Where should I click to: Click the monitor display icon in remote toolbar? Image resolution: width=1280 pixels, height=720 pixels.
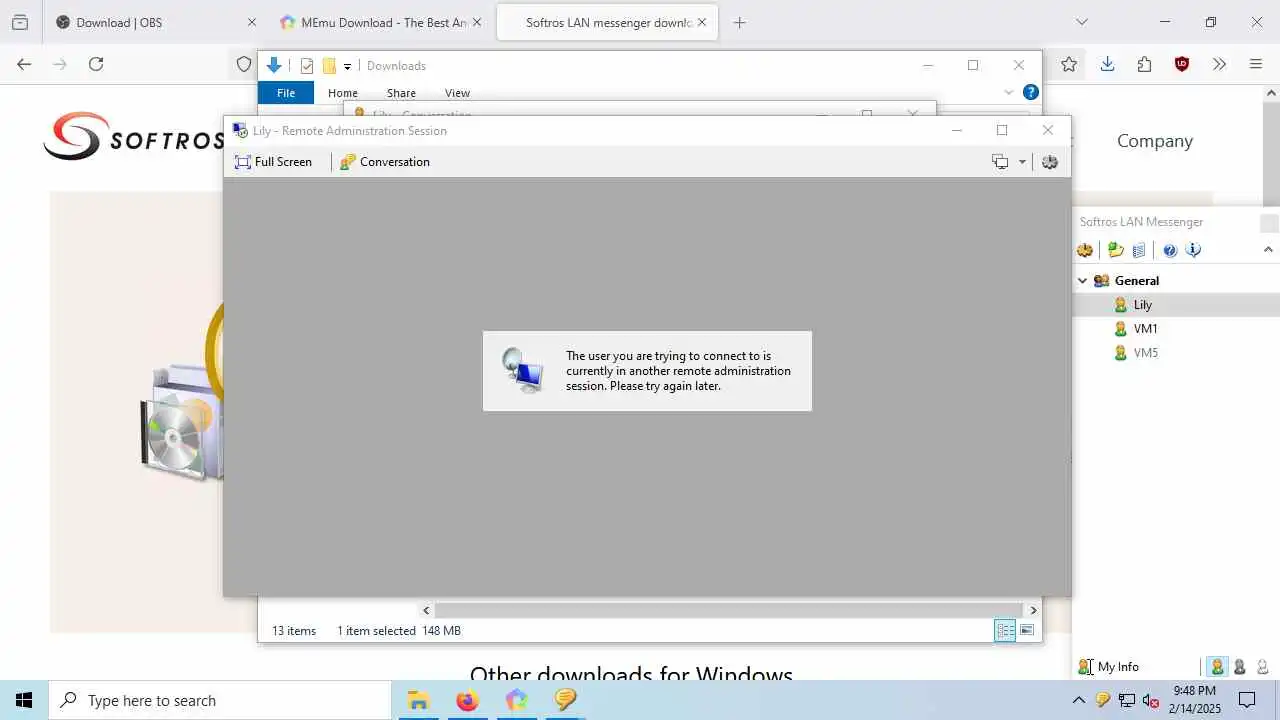[1000, 162]
